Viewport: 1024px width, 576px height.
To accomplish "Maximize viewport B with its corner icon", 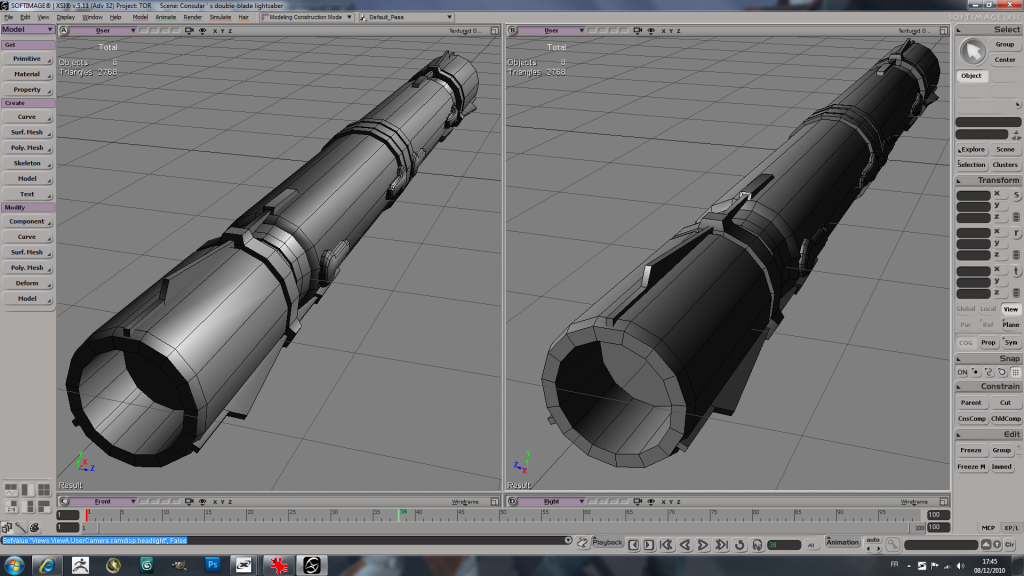I will (944, 31).
